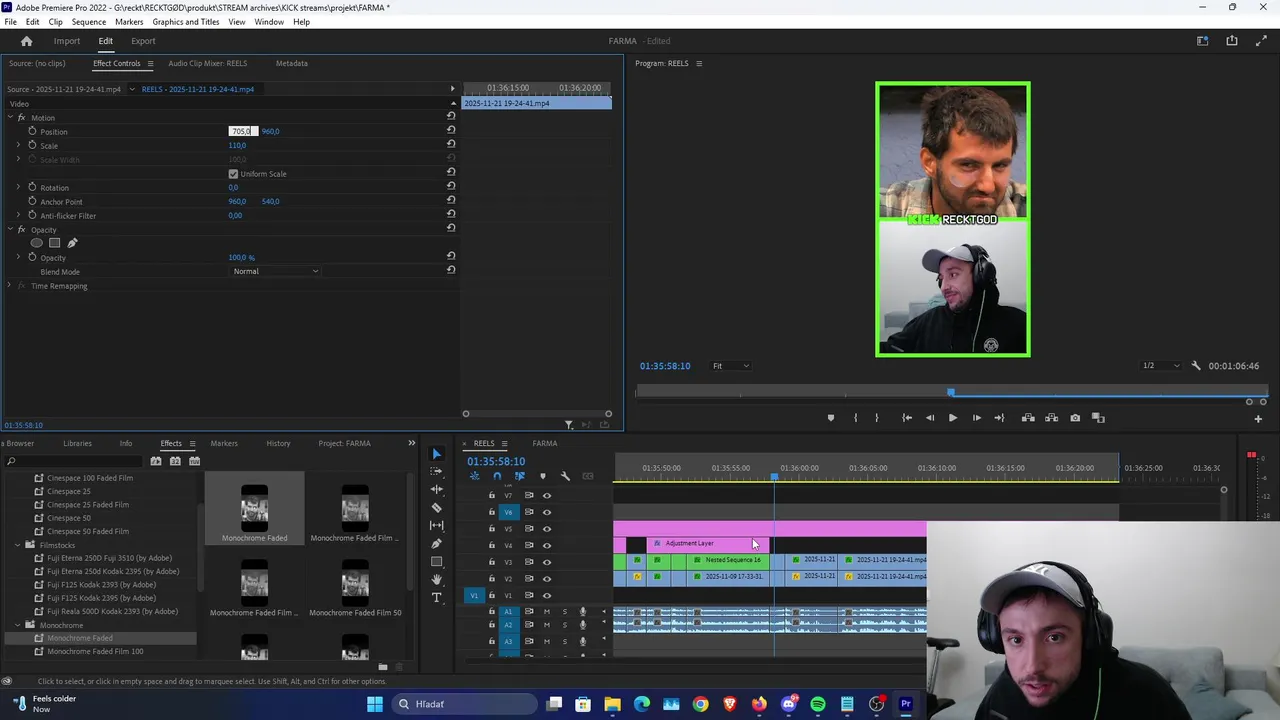The height and width of the screenshot is (720, 1280).
Task: Select the Track Select Forward tool
Action: [436, 472]
